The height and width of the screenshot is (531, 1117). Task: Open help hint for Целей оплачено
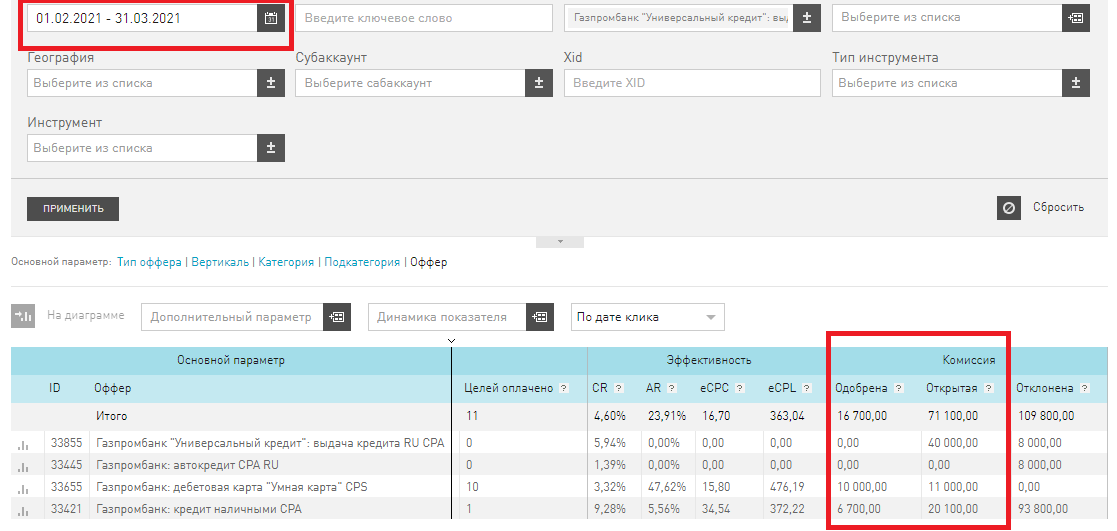tap(563, 388)
